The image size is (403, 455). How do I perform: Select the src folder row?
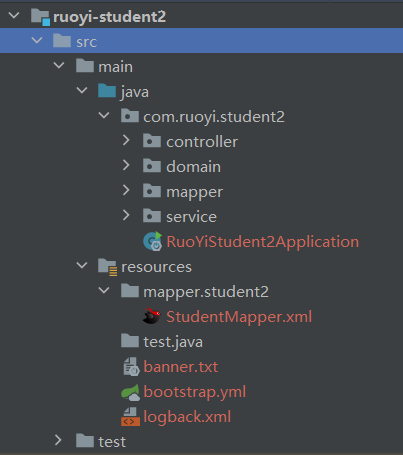201,41
